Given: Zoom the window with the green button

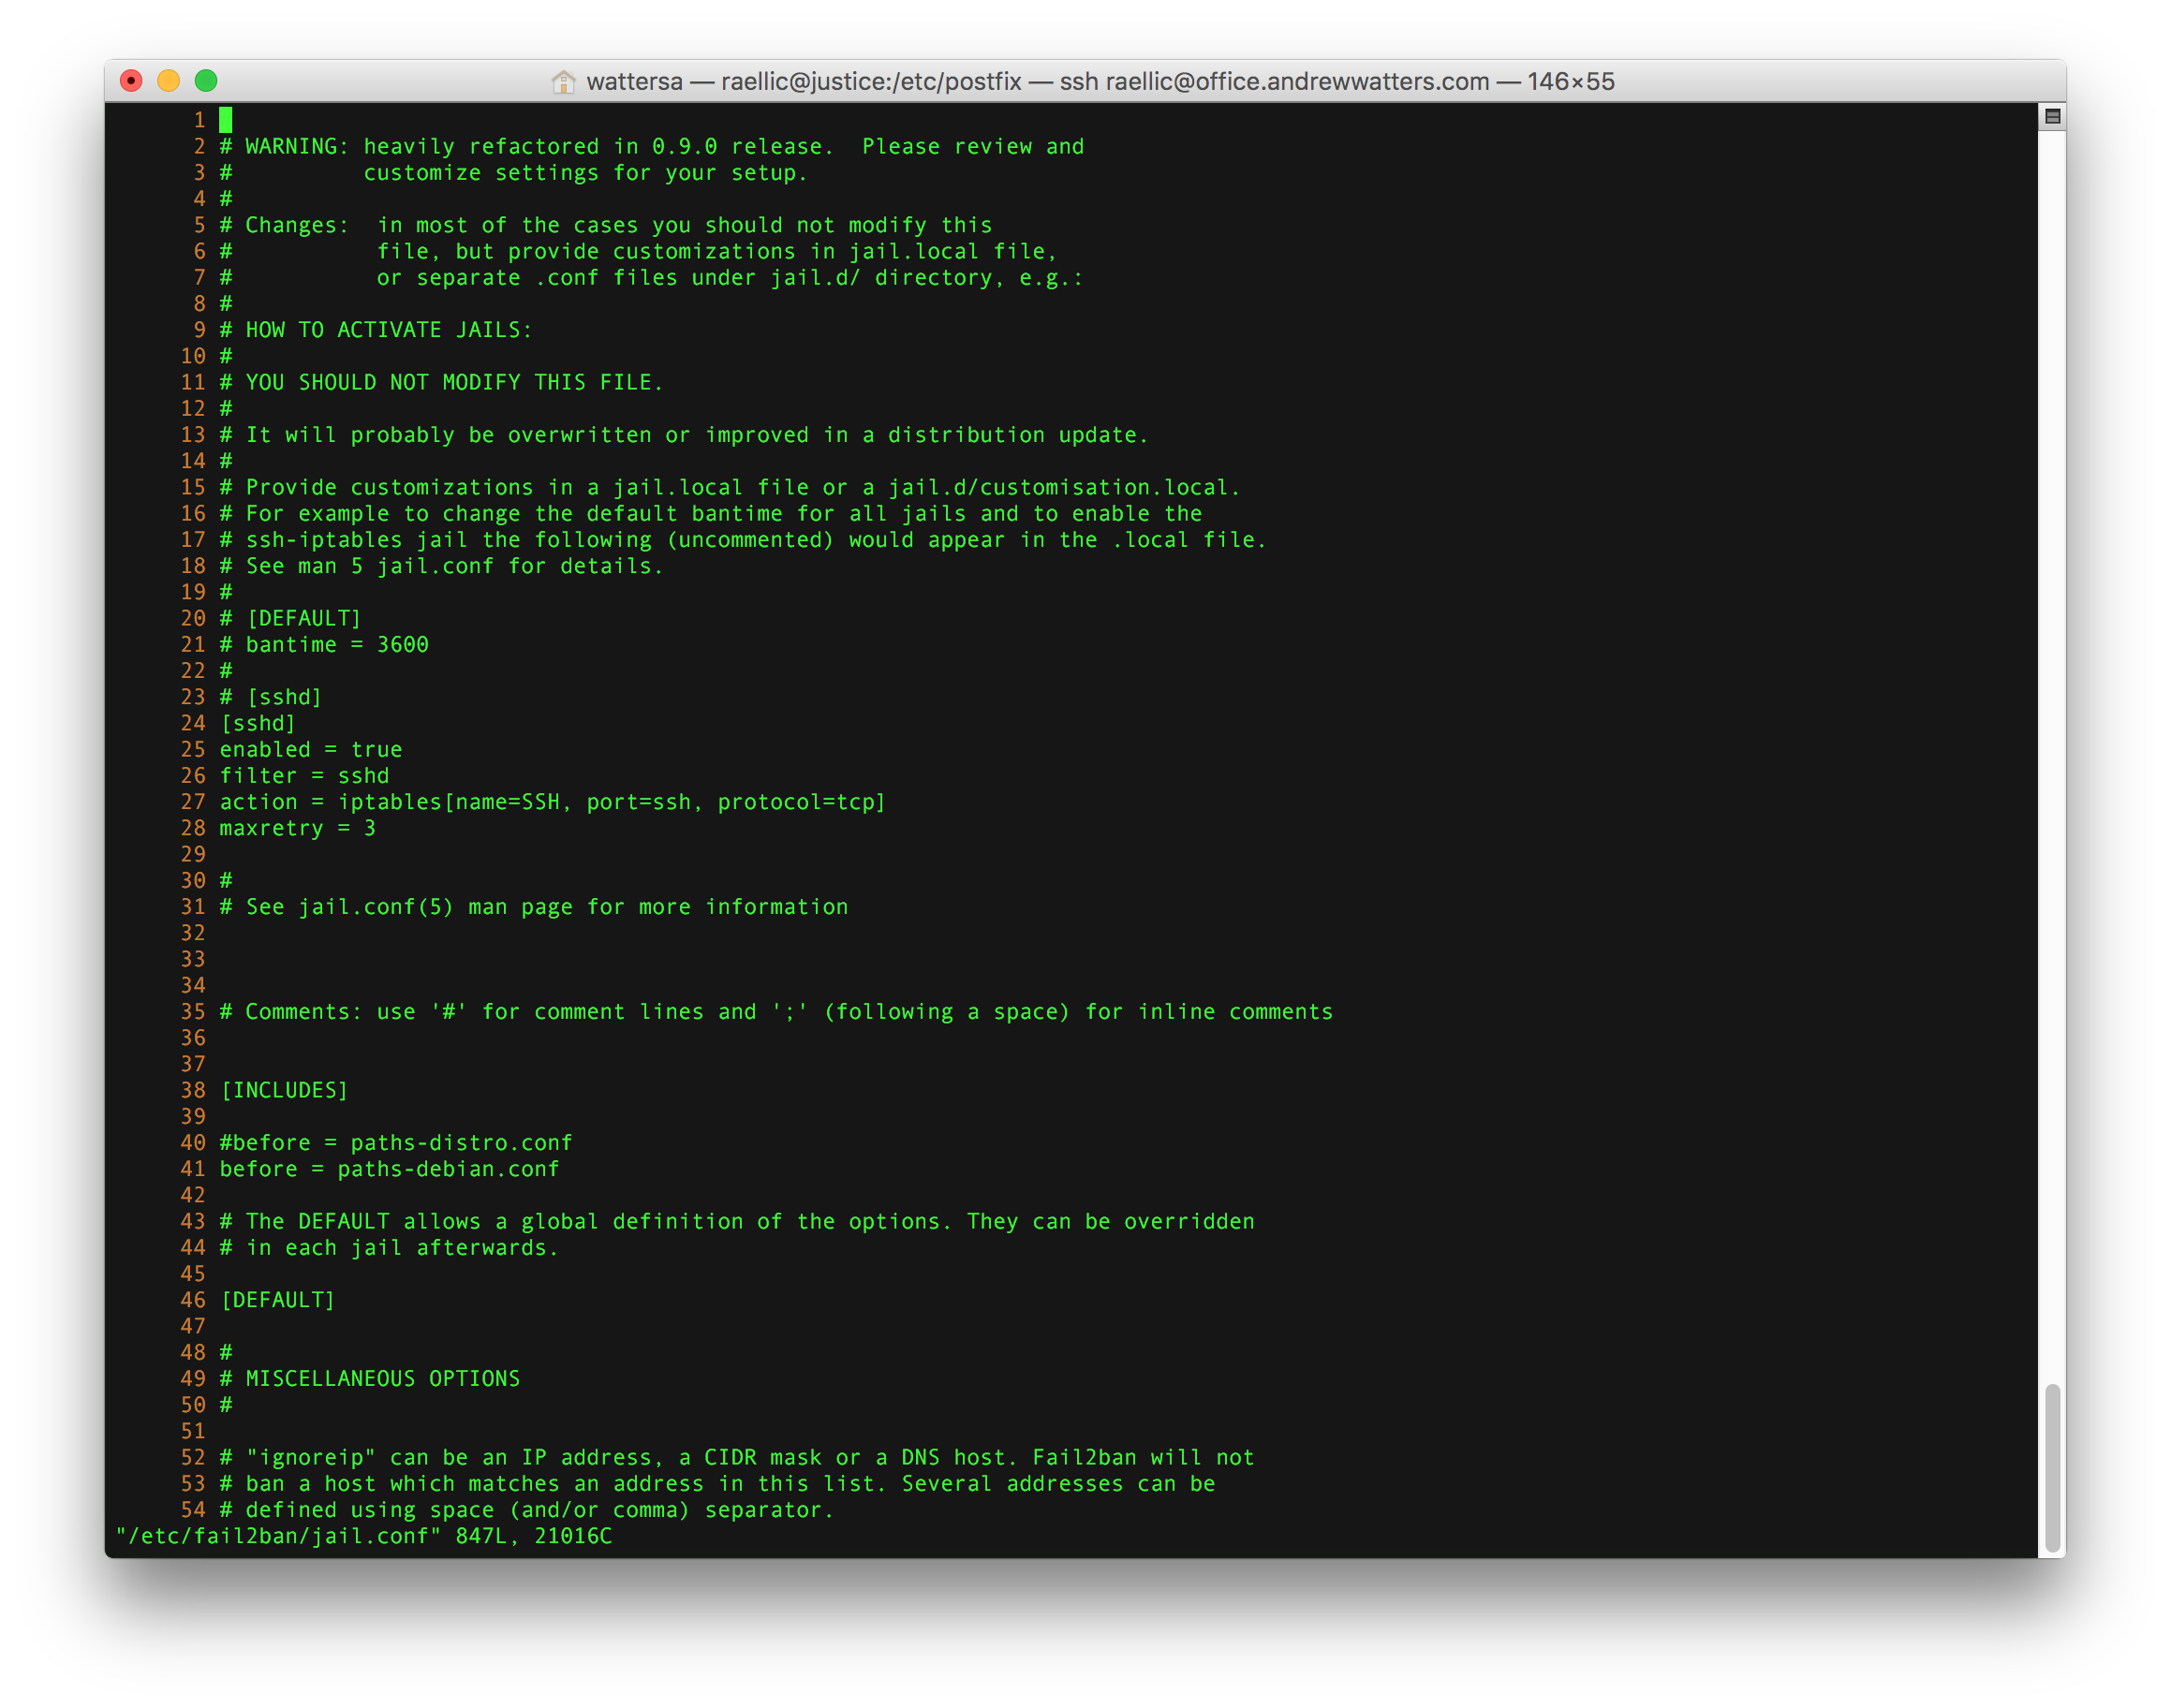Looking at the screenshot, I should [x=206, y=81].
